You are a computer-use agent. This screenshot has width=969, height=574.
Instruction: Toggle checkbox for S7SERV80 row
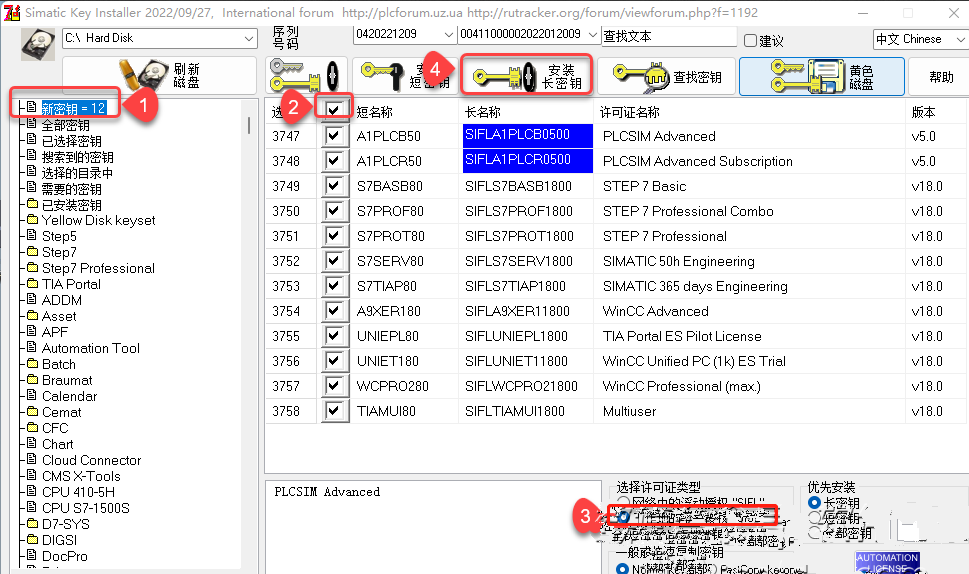click(334, 261)
